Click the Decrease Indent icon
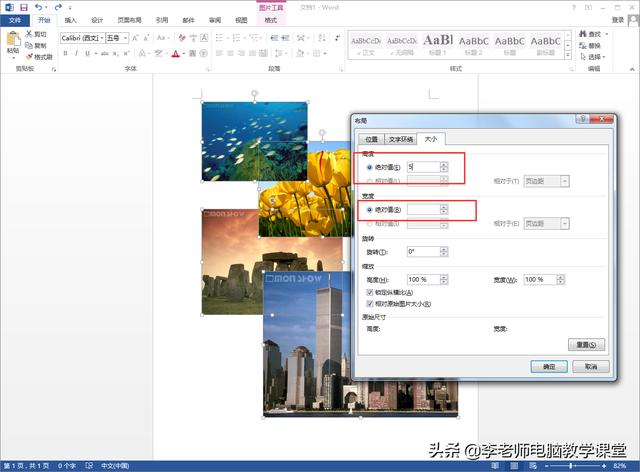 point(274,38)
